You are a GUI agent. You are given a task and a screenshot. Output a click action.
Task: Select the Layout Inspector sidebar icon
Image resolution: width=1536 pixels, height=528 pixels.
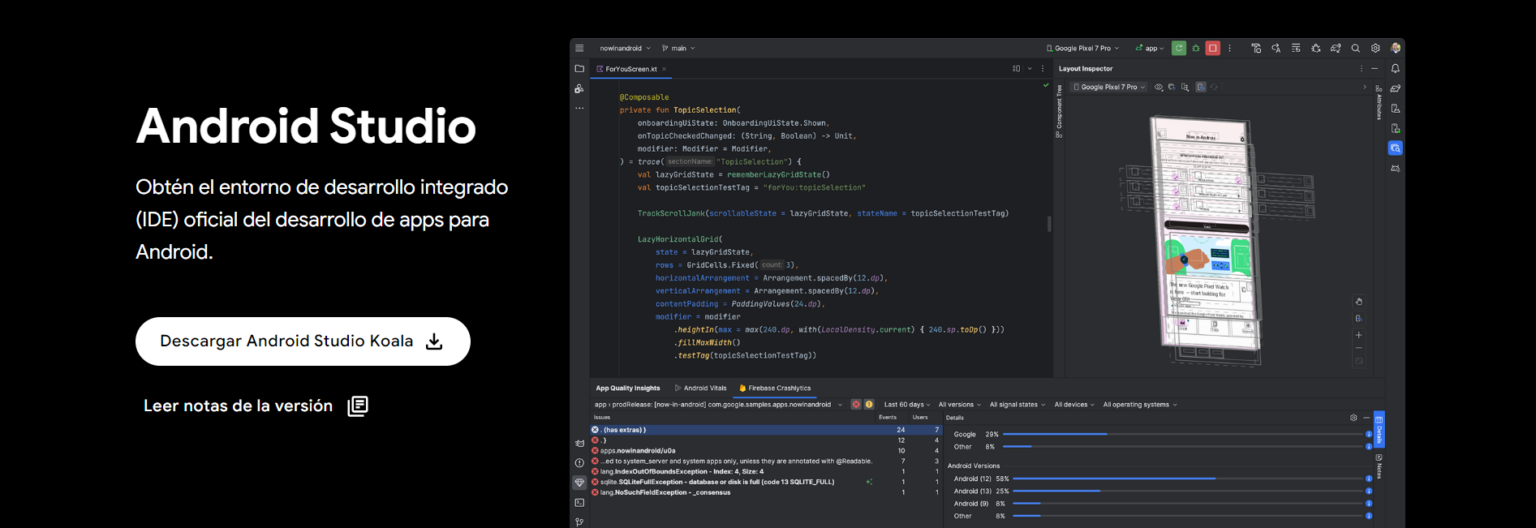pyautogui.click(x=1395, y=148)
